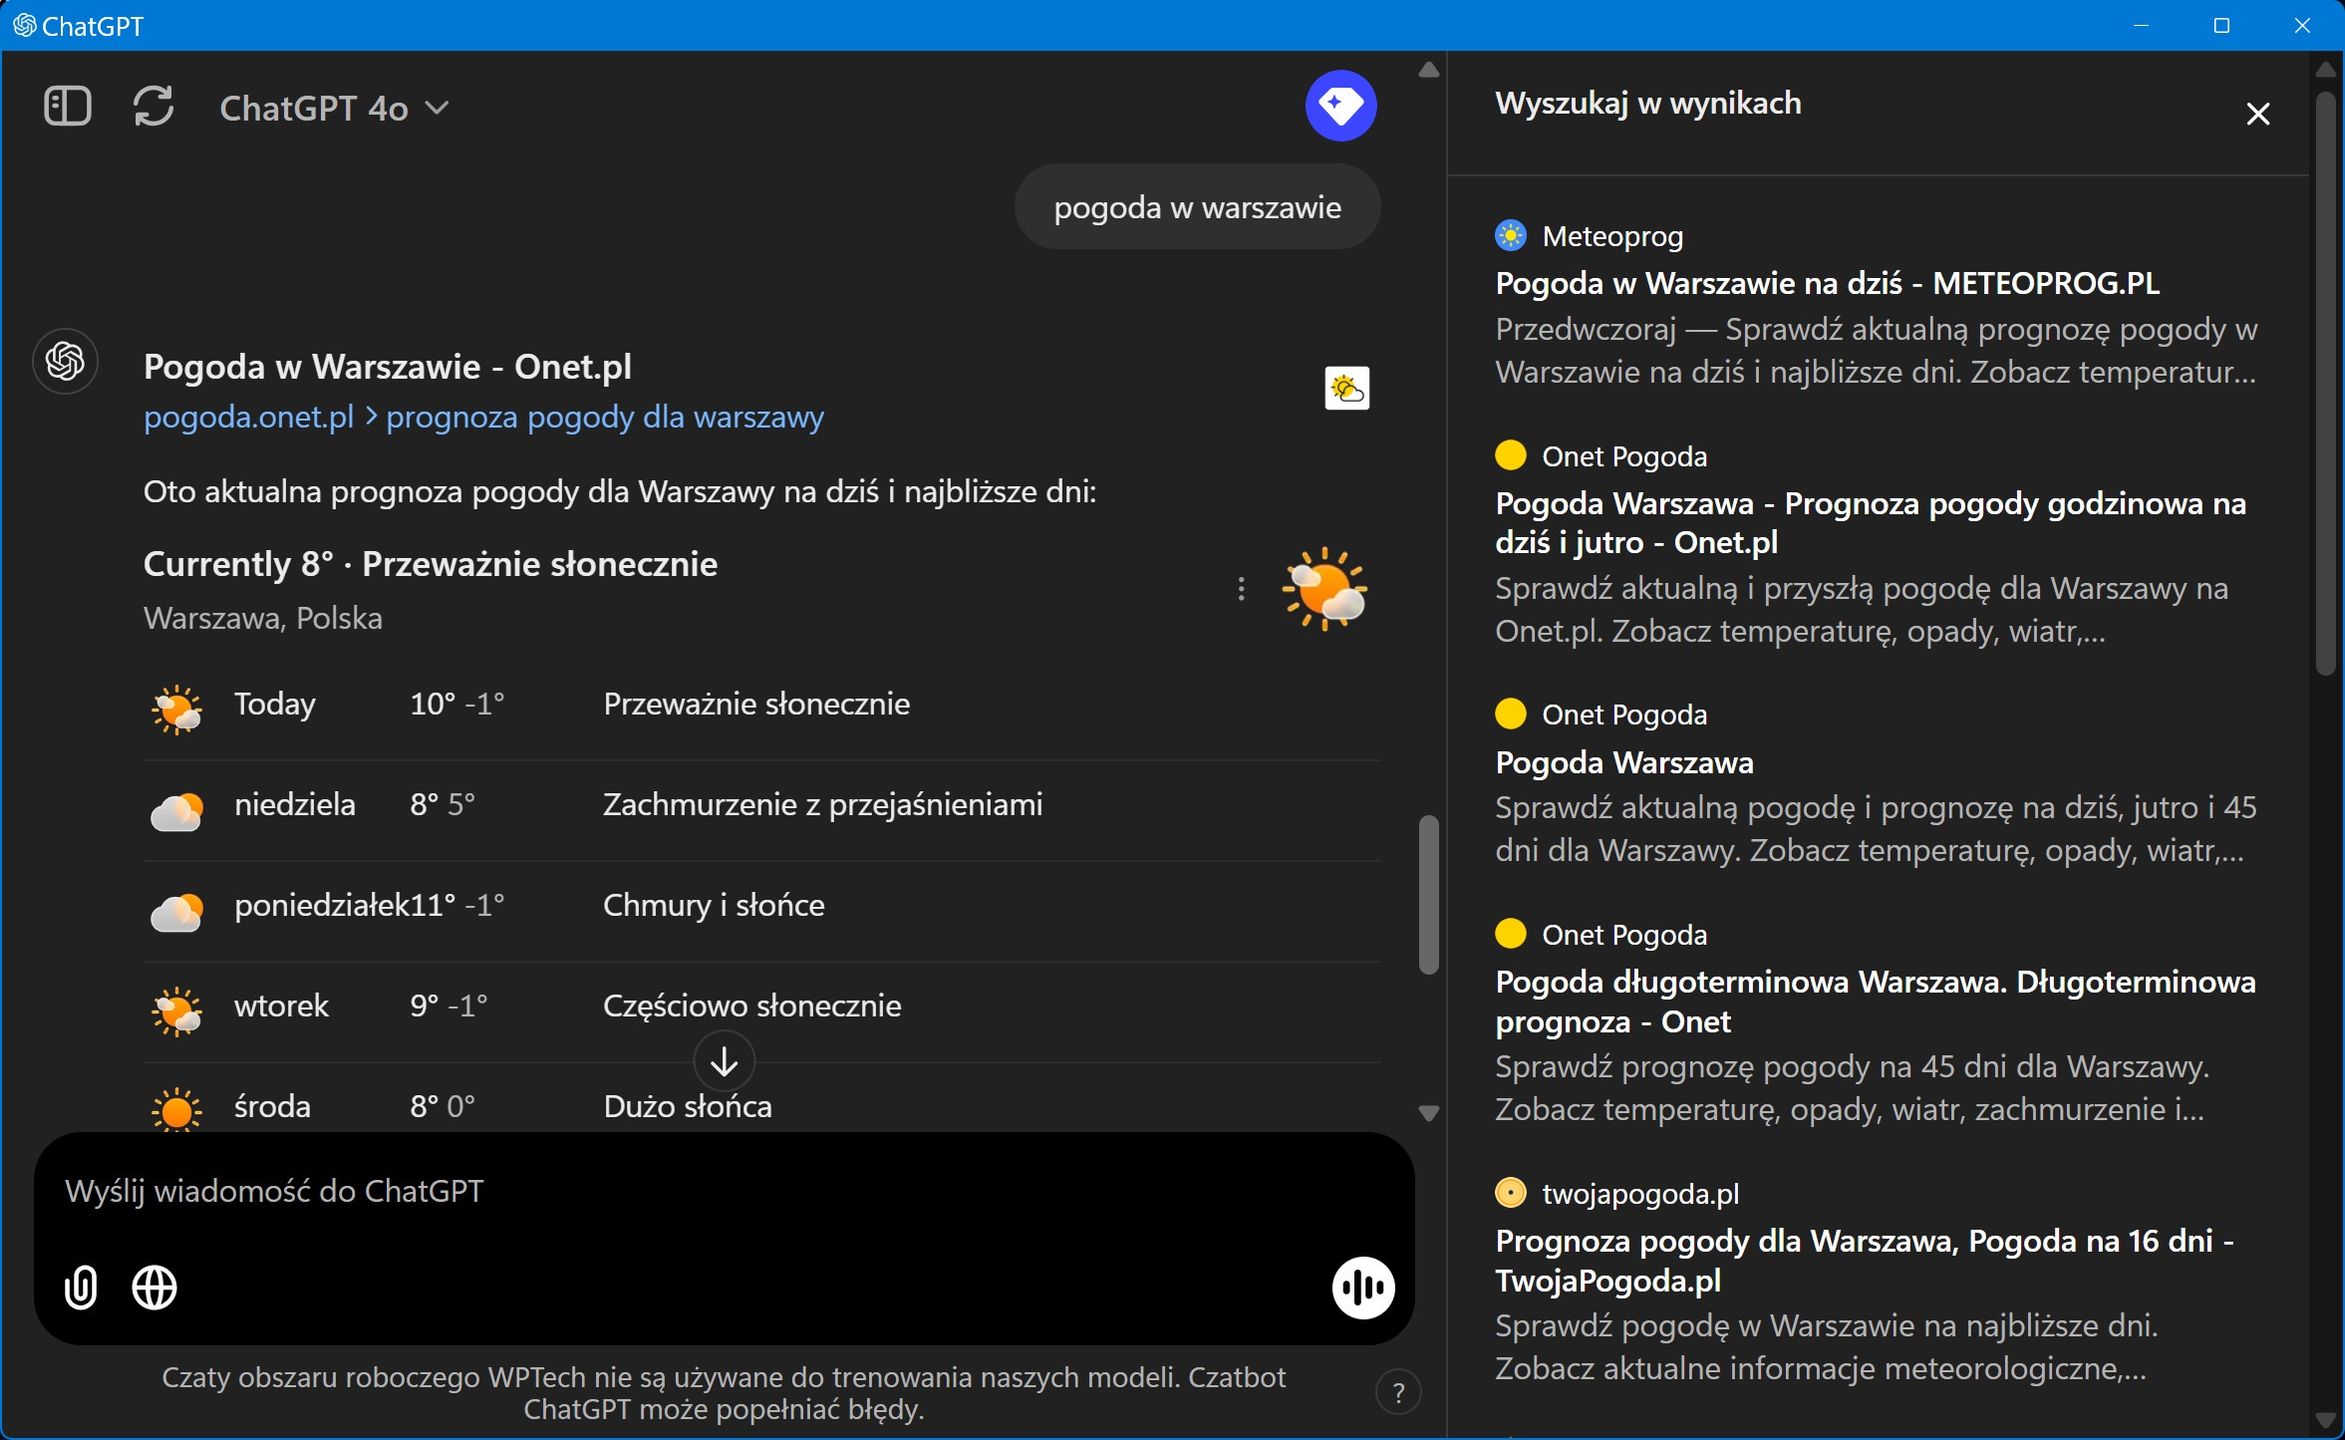Click the chat pane scrollbar thumb
The height and width of the screenshot is (1440, 2345).
pyautogui.click(x=1429, y=895)
